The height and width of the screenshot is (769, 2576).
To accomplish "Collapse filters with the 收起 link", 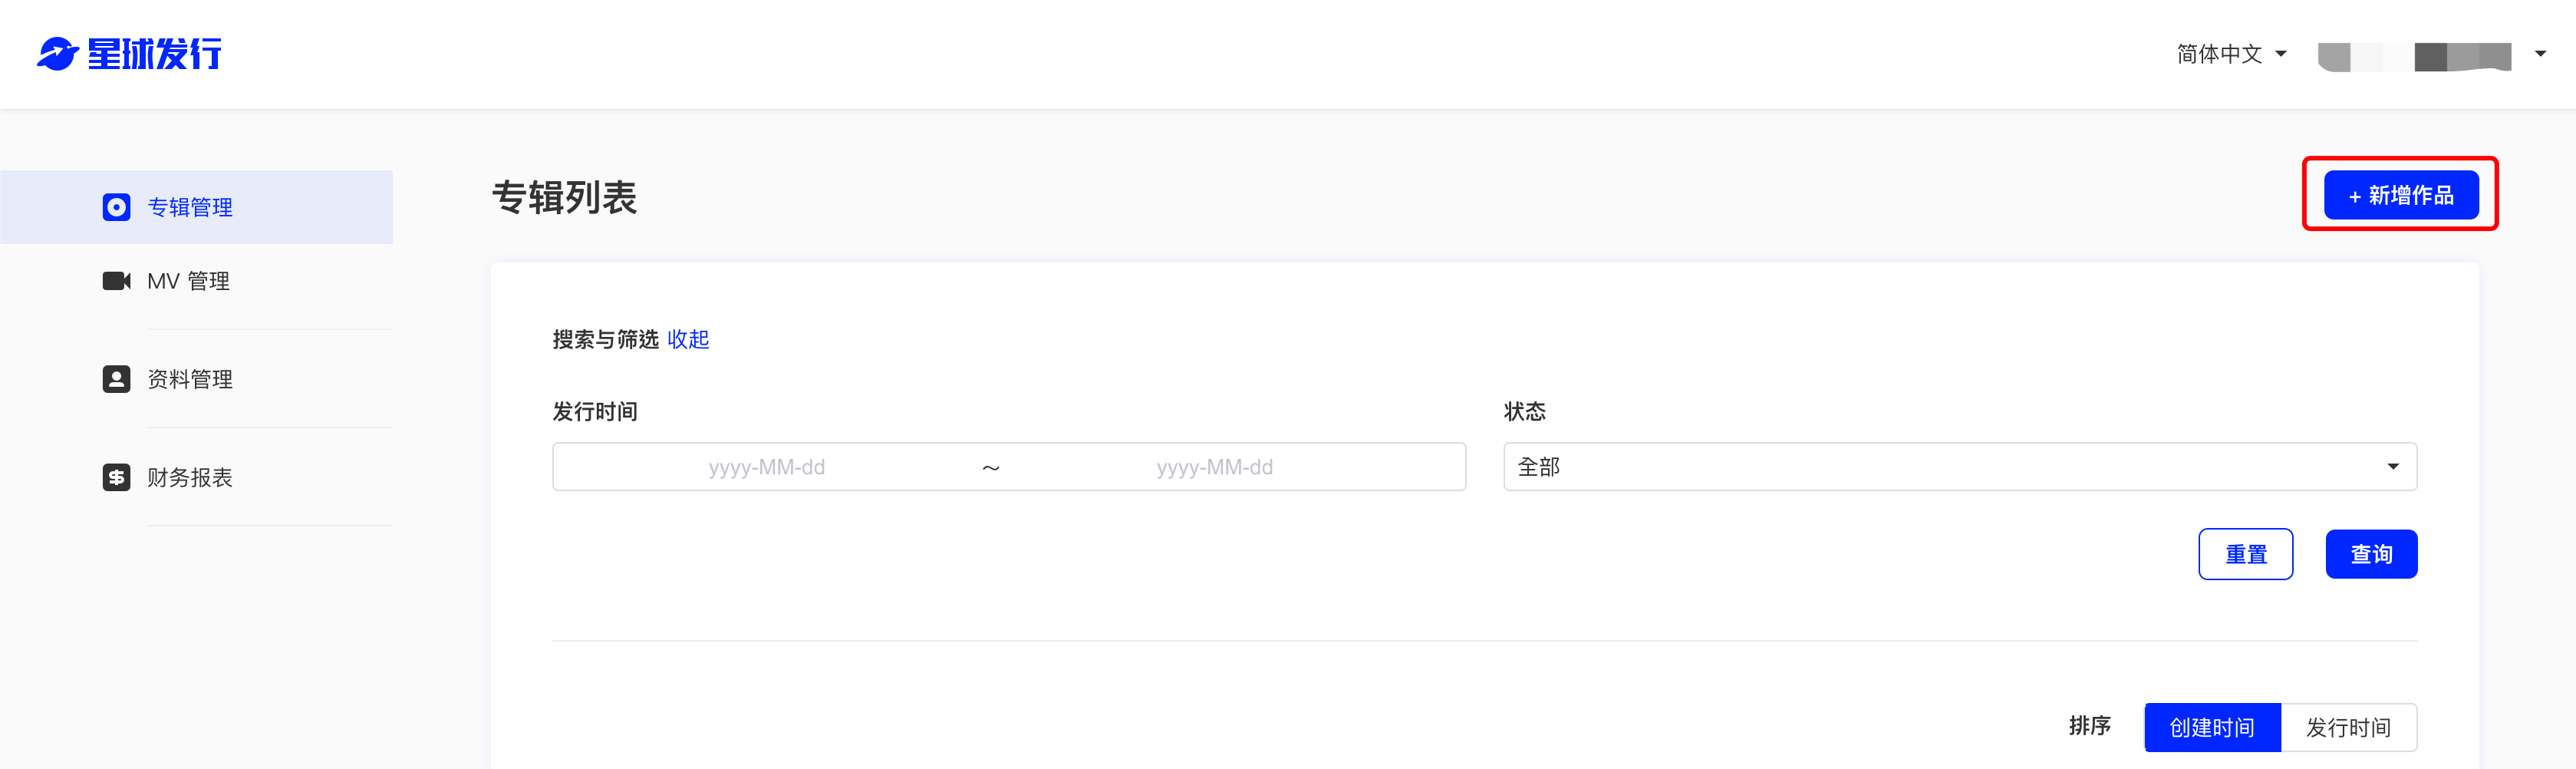I will click(x=688, y=340).
